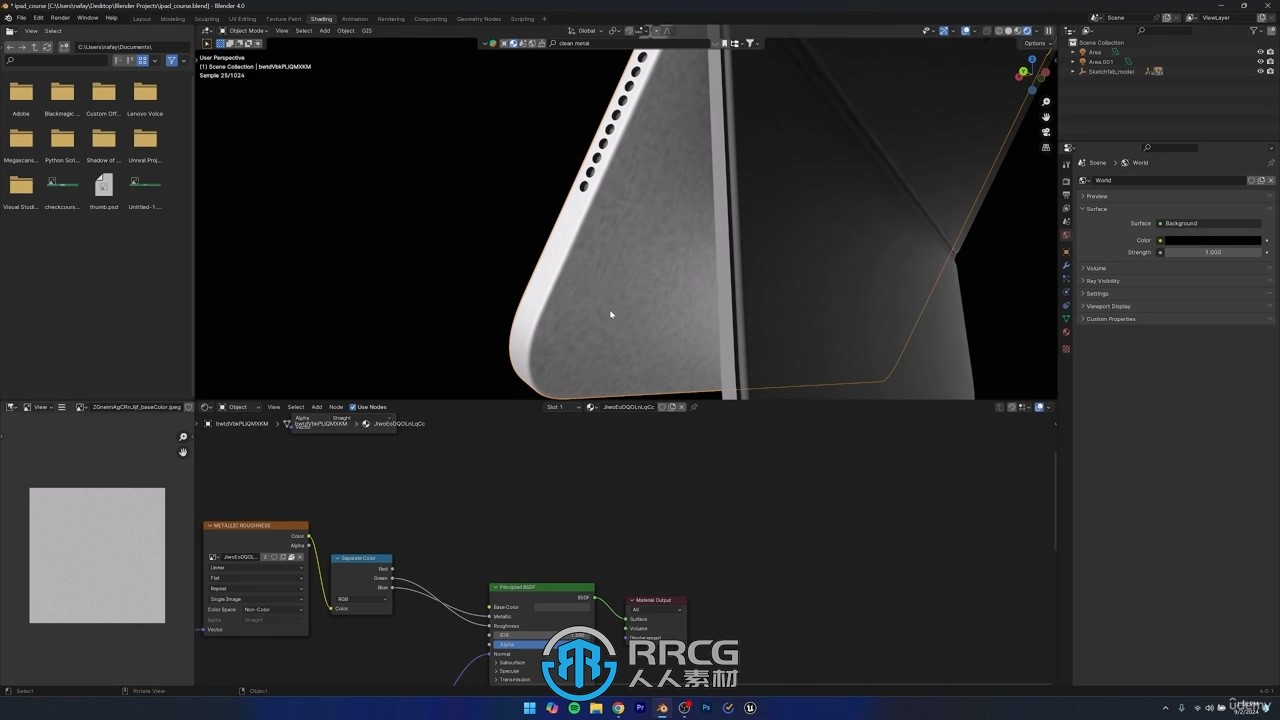Pause viewport render preview

(x=1048, y=31)
